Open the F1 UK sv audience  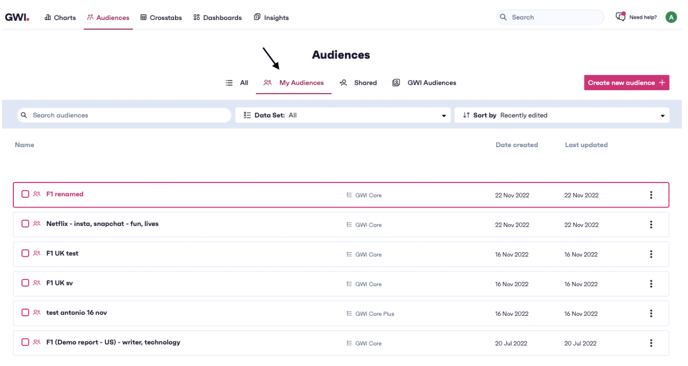pos(60,283)
